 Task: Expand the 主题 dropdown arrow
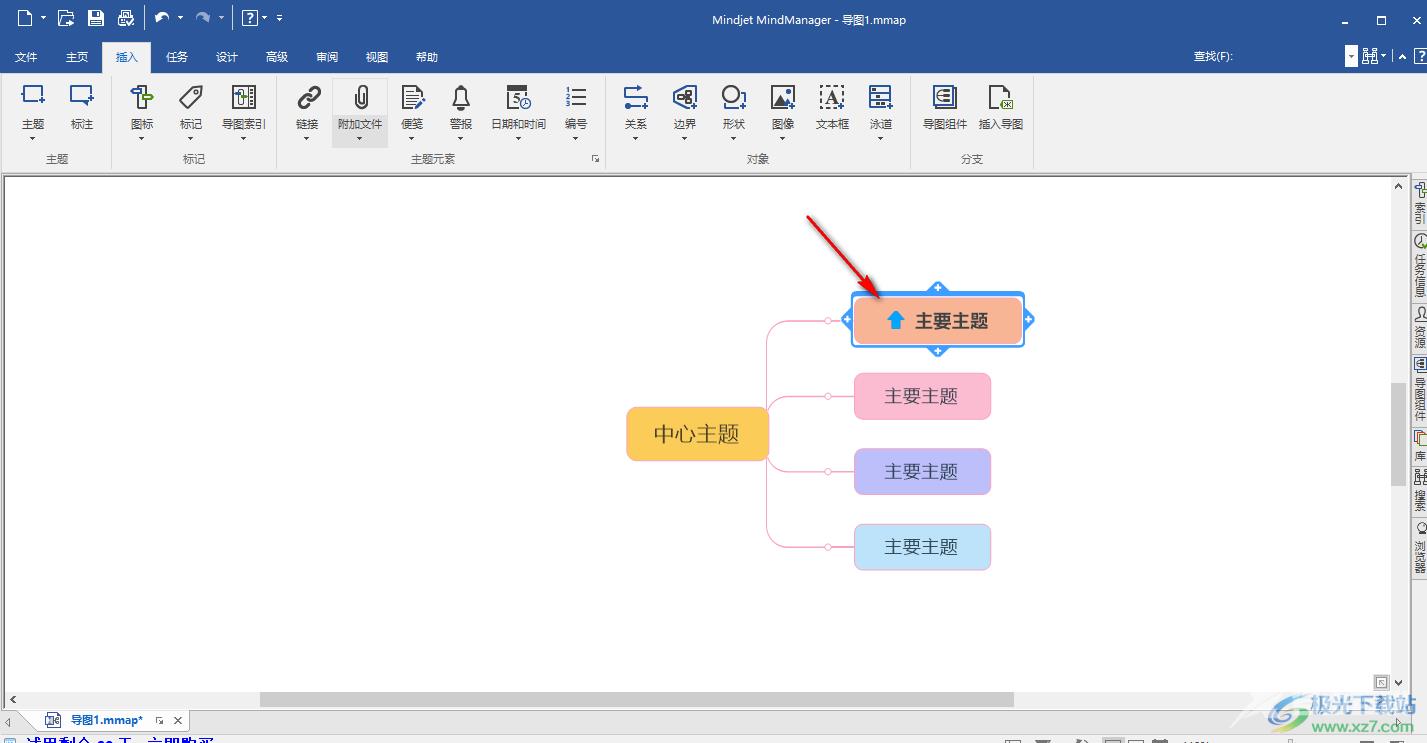pos(33,138)
